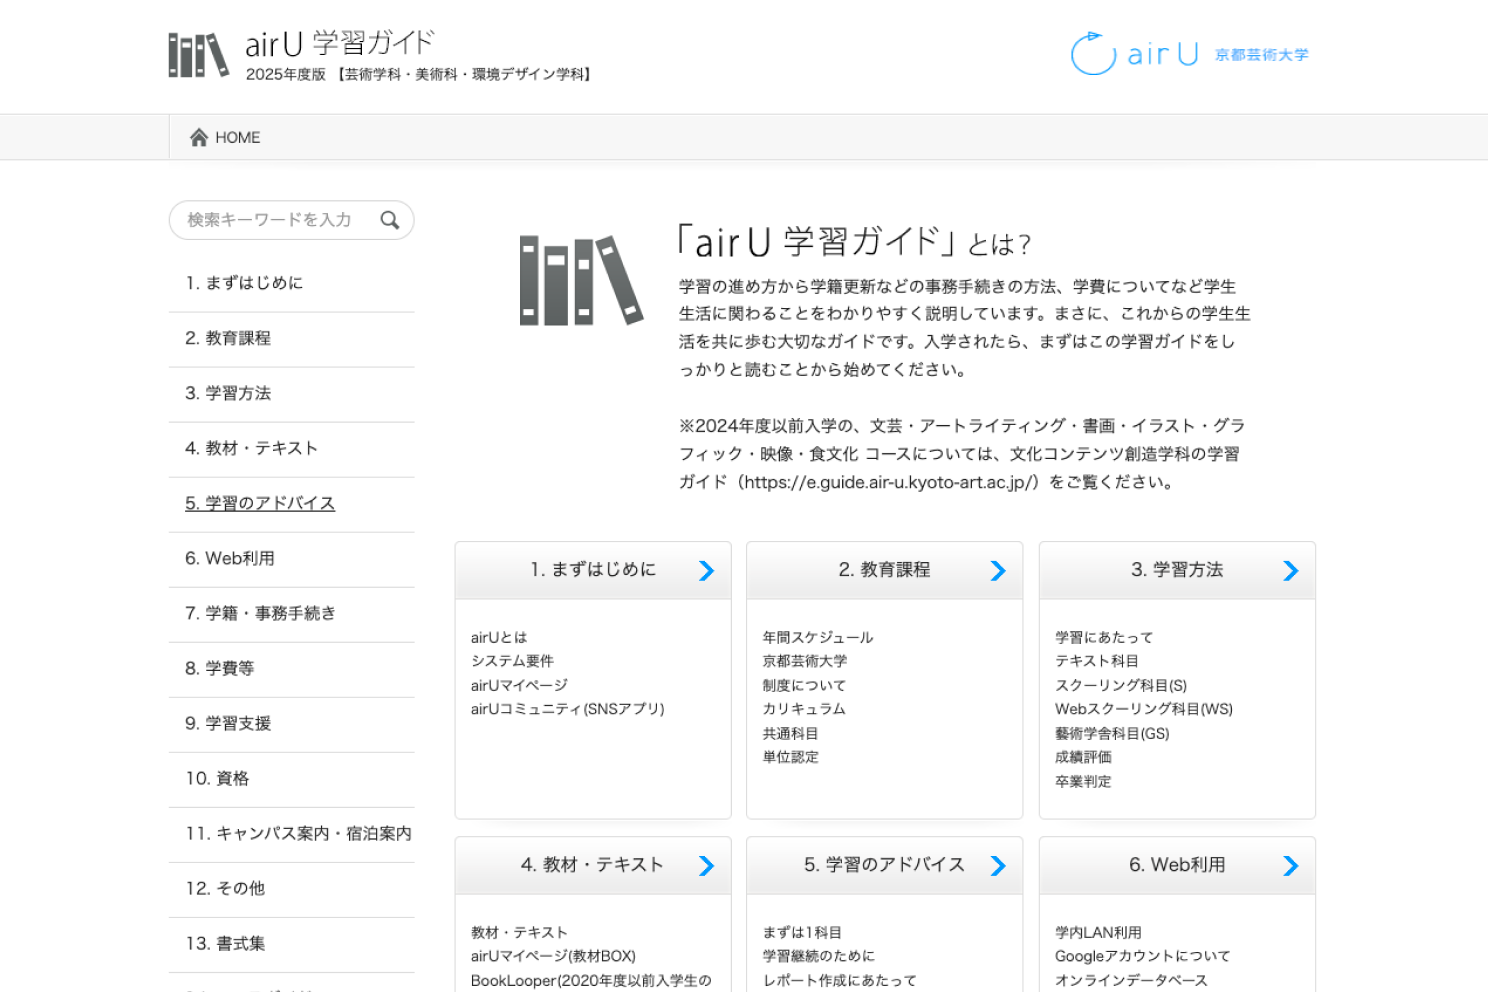Click the 卒業判定 link
This screenshot has height=992, width=1488.
[1083, 781]
